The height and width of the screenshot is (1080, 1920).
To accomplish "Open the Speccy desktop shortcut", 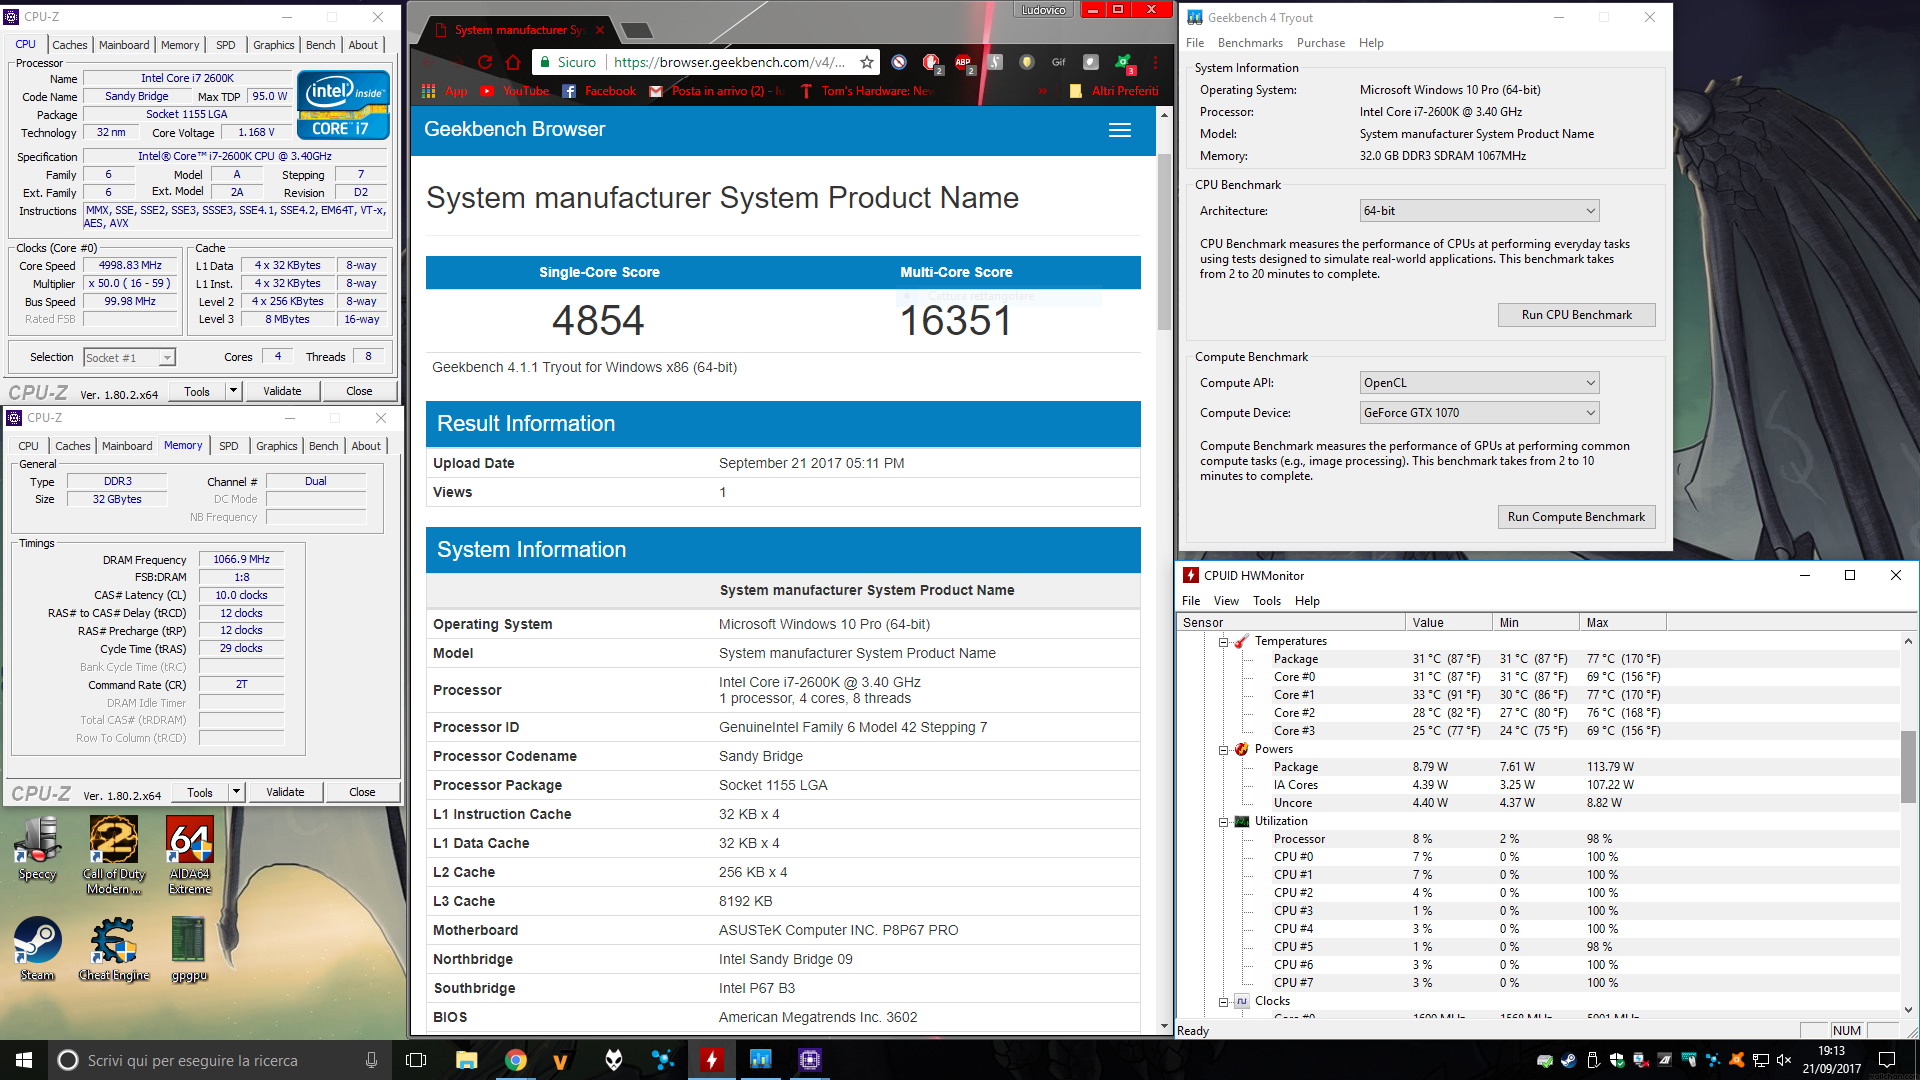I will tap(38, 848).
